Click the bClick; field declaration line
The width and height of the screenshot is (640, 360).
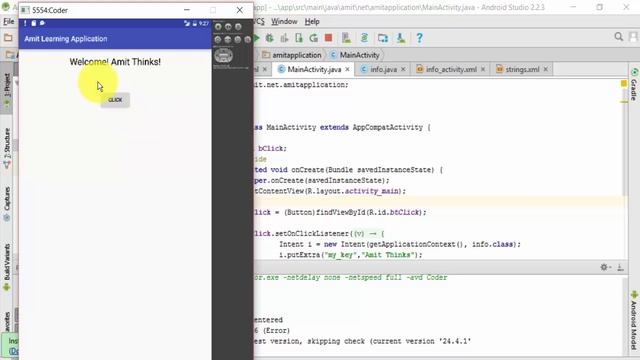coord(271,149)
